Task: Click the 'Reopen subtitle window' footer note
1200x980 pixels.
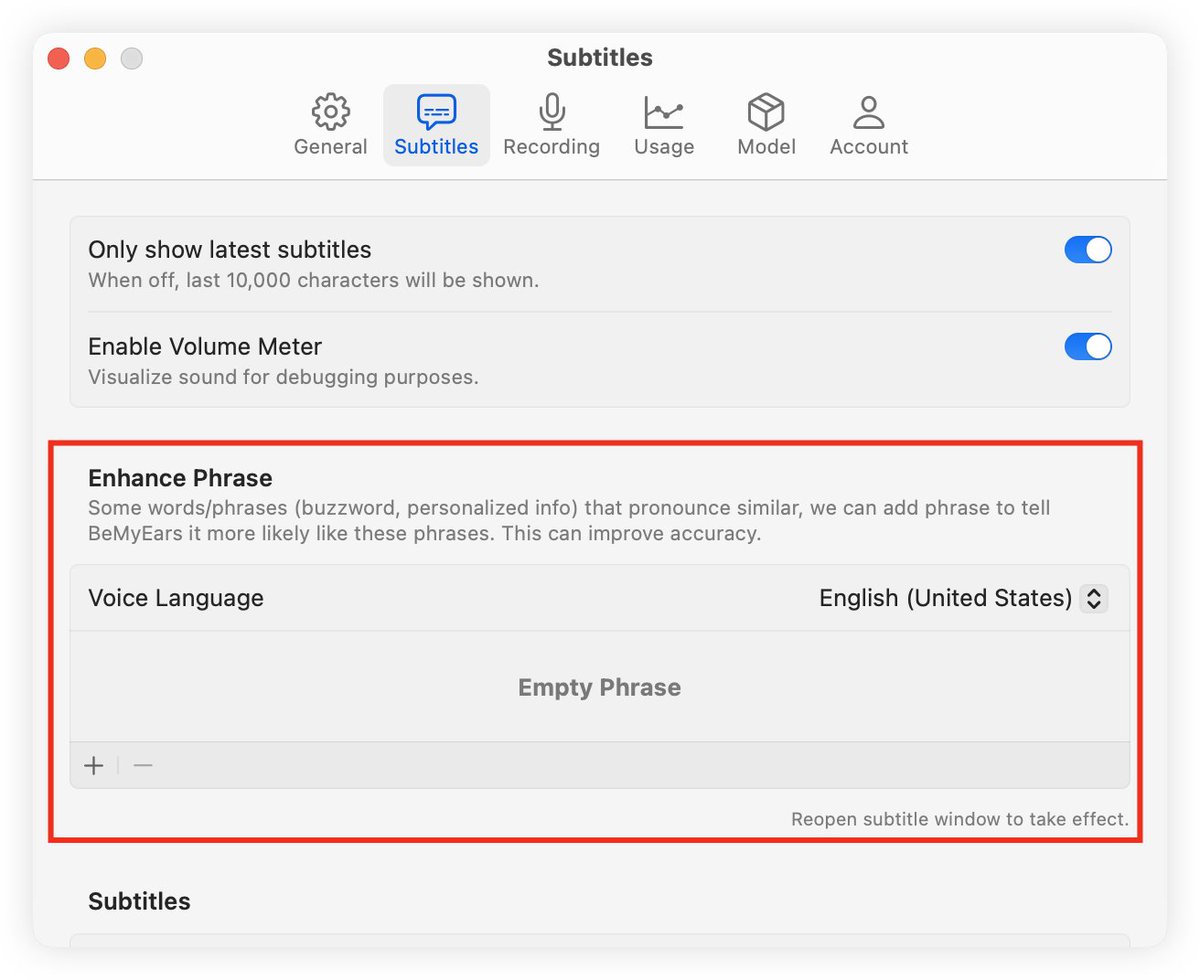Action: click(959, 819)
